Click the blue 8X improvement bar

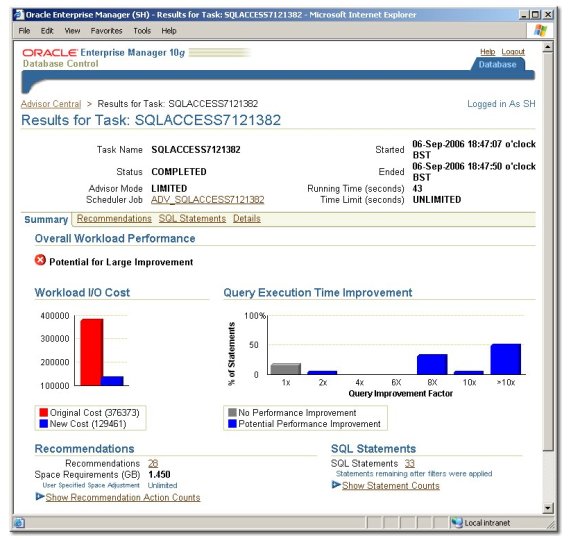[x=432, y=364]
